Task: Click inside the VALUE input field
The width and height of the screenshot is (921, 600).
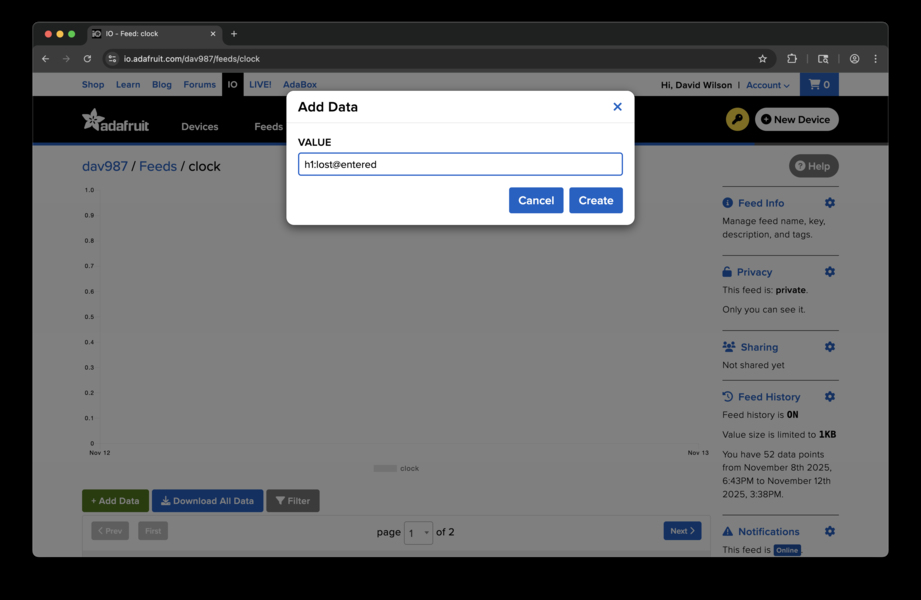Action: tap(459, 163)
